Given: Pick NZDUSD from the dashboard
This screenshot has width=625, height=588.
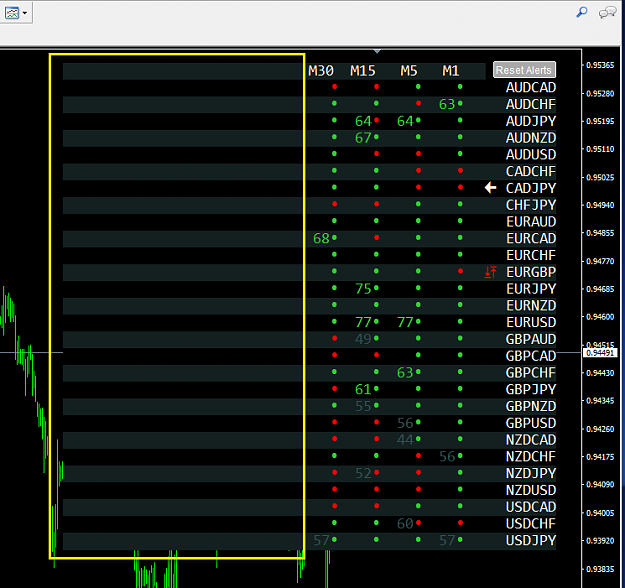Looking at the screenshot, I should [x=531, y=490].
